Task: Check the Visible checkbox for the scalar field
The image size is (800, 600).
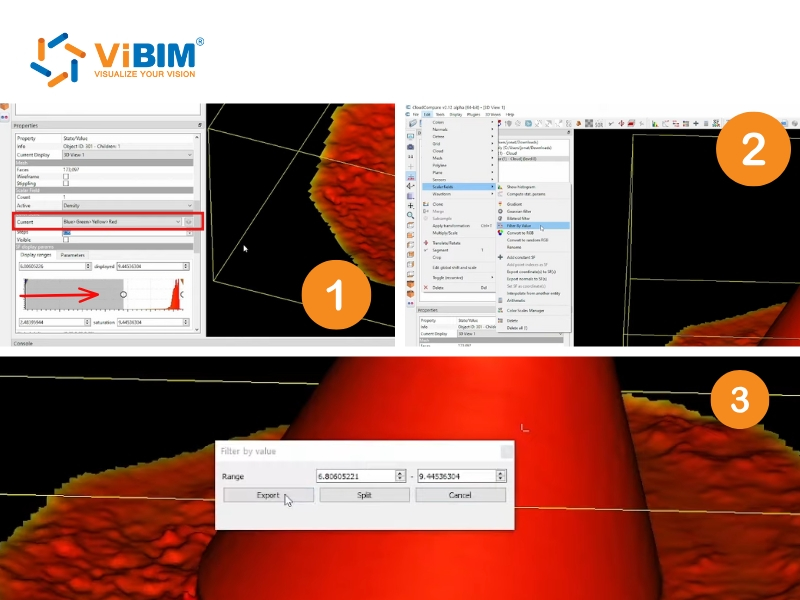Action: [64, 240]
